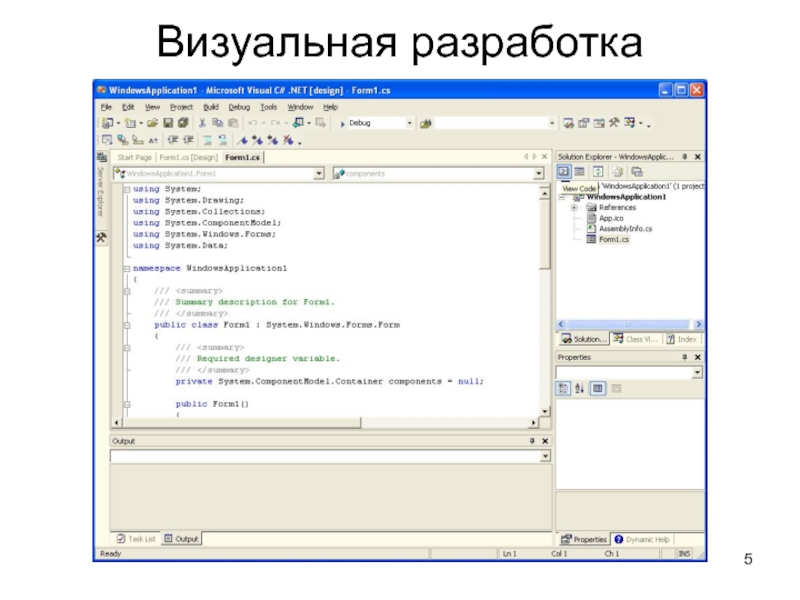Switch to the Task List tab
The image size is (800, 600).
[x=136, y=539]
